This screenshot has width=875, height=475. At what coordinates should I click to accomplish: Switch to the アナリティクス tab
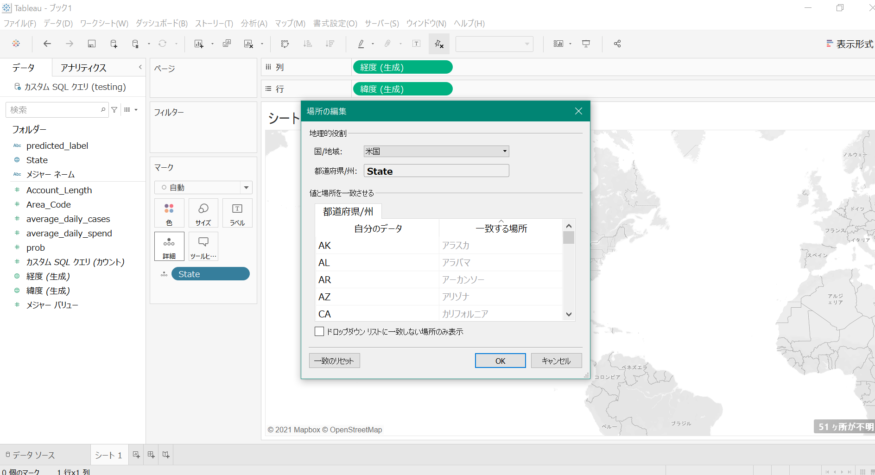(x=83, y=68)
